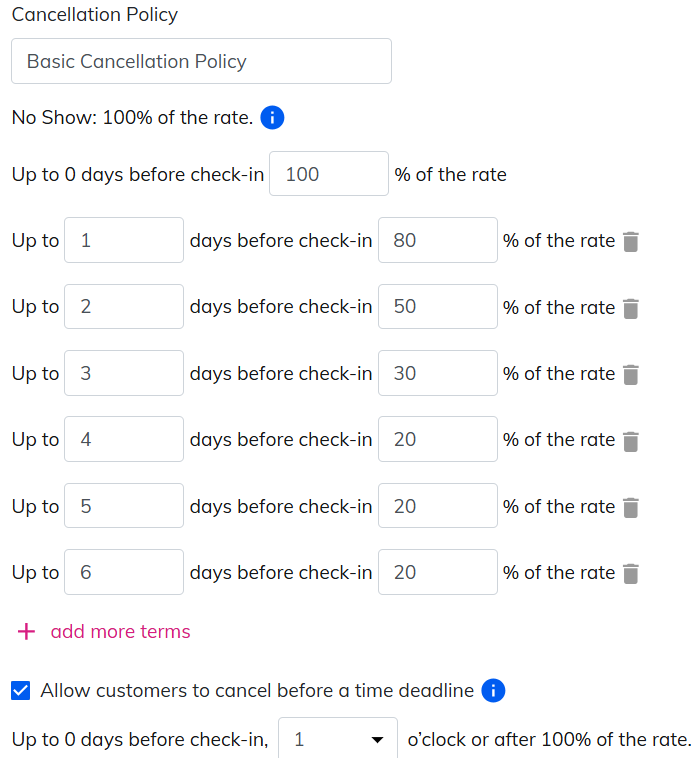Click the Basic Cancellation Policy name field
The width and height of the screenshot is (700, 760).
(201, 61)
